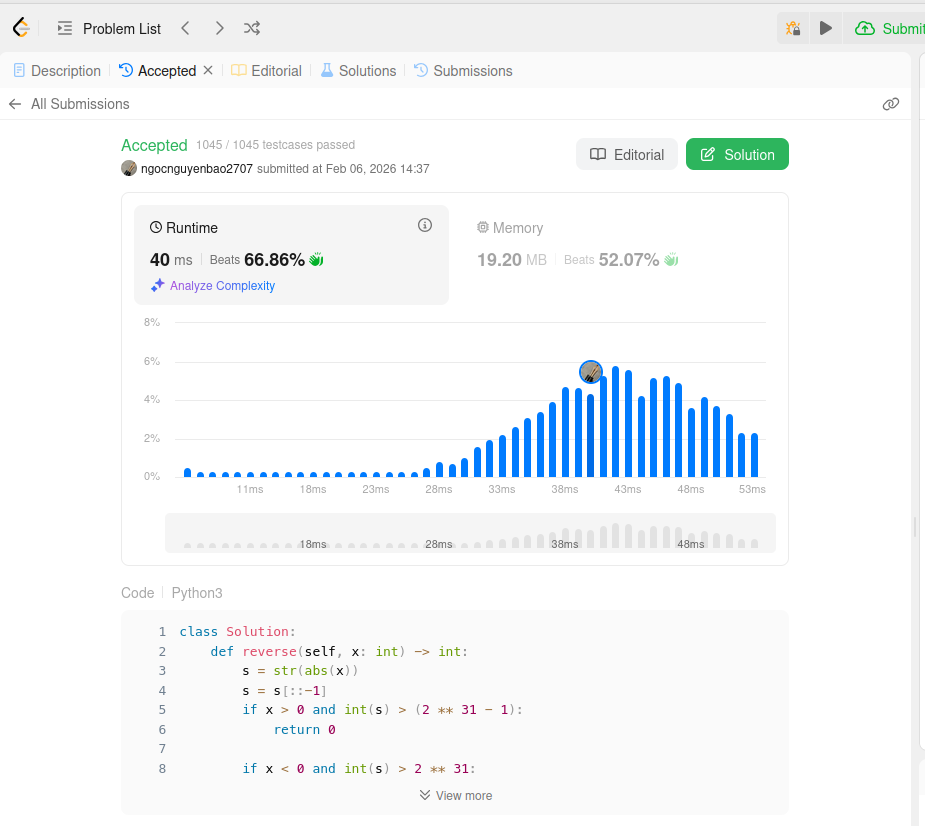
Task: Click Analyze Complexity link
Action: (x=213, y=286)
